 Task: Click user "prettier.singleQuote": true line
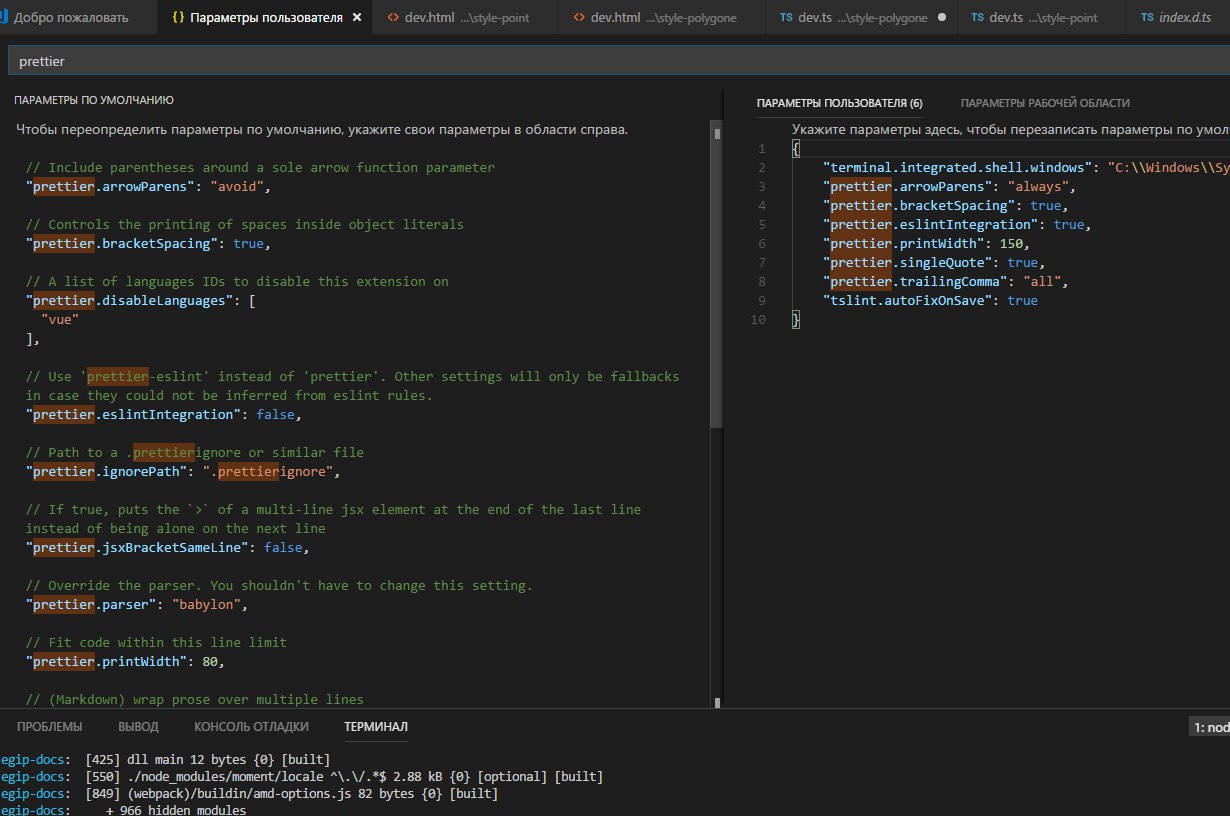point(934,263)
